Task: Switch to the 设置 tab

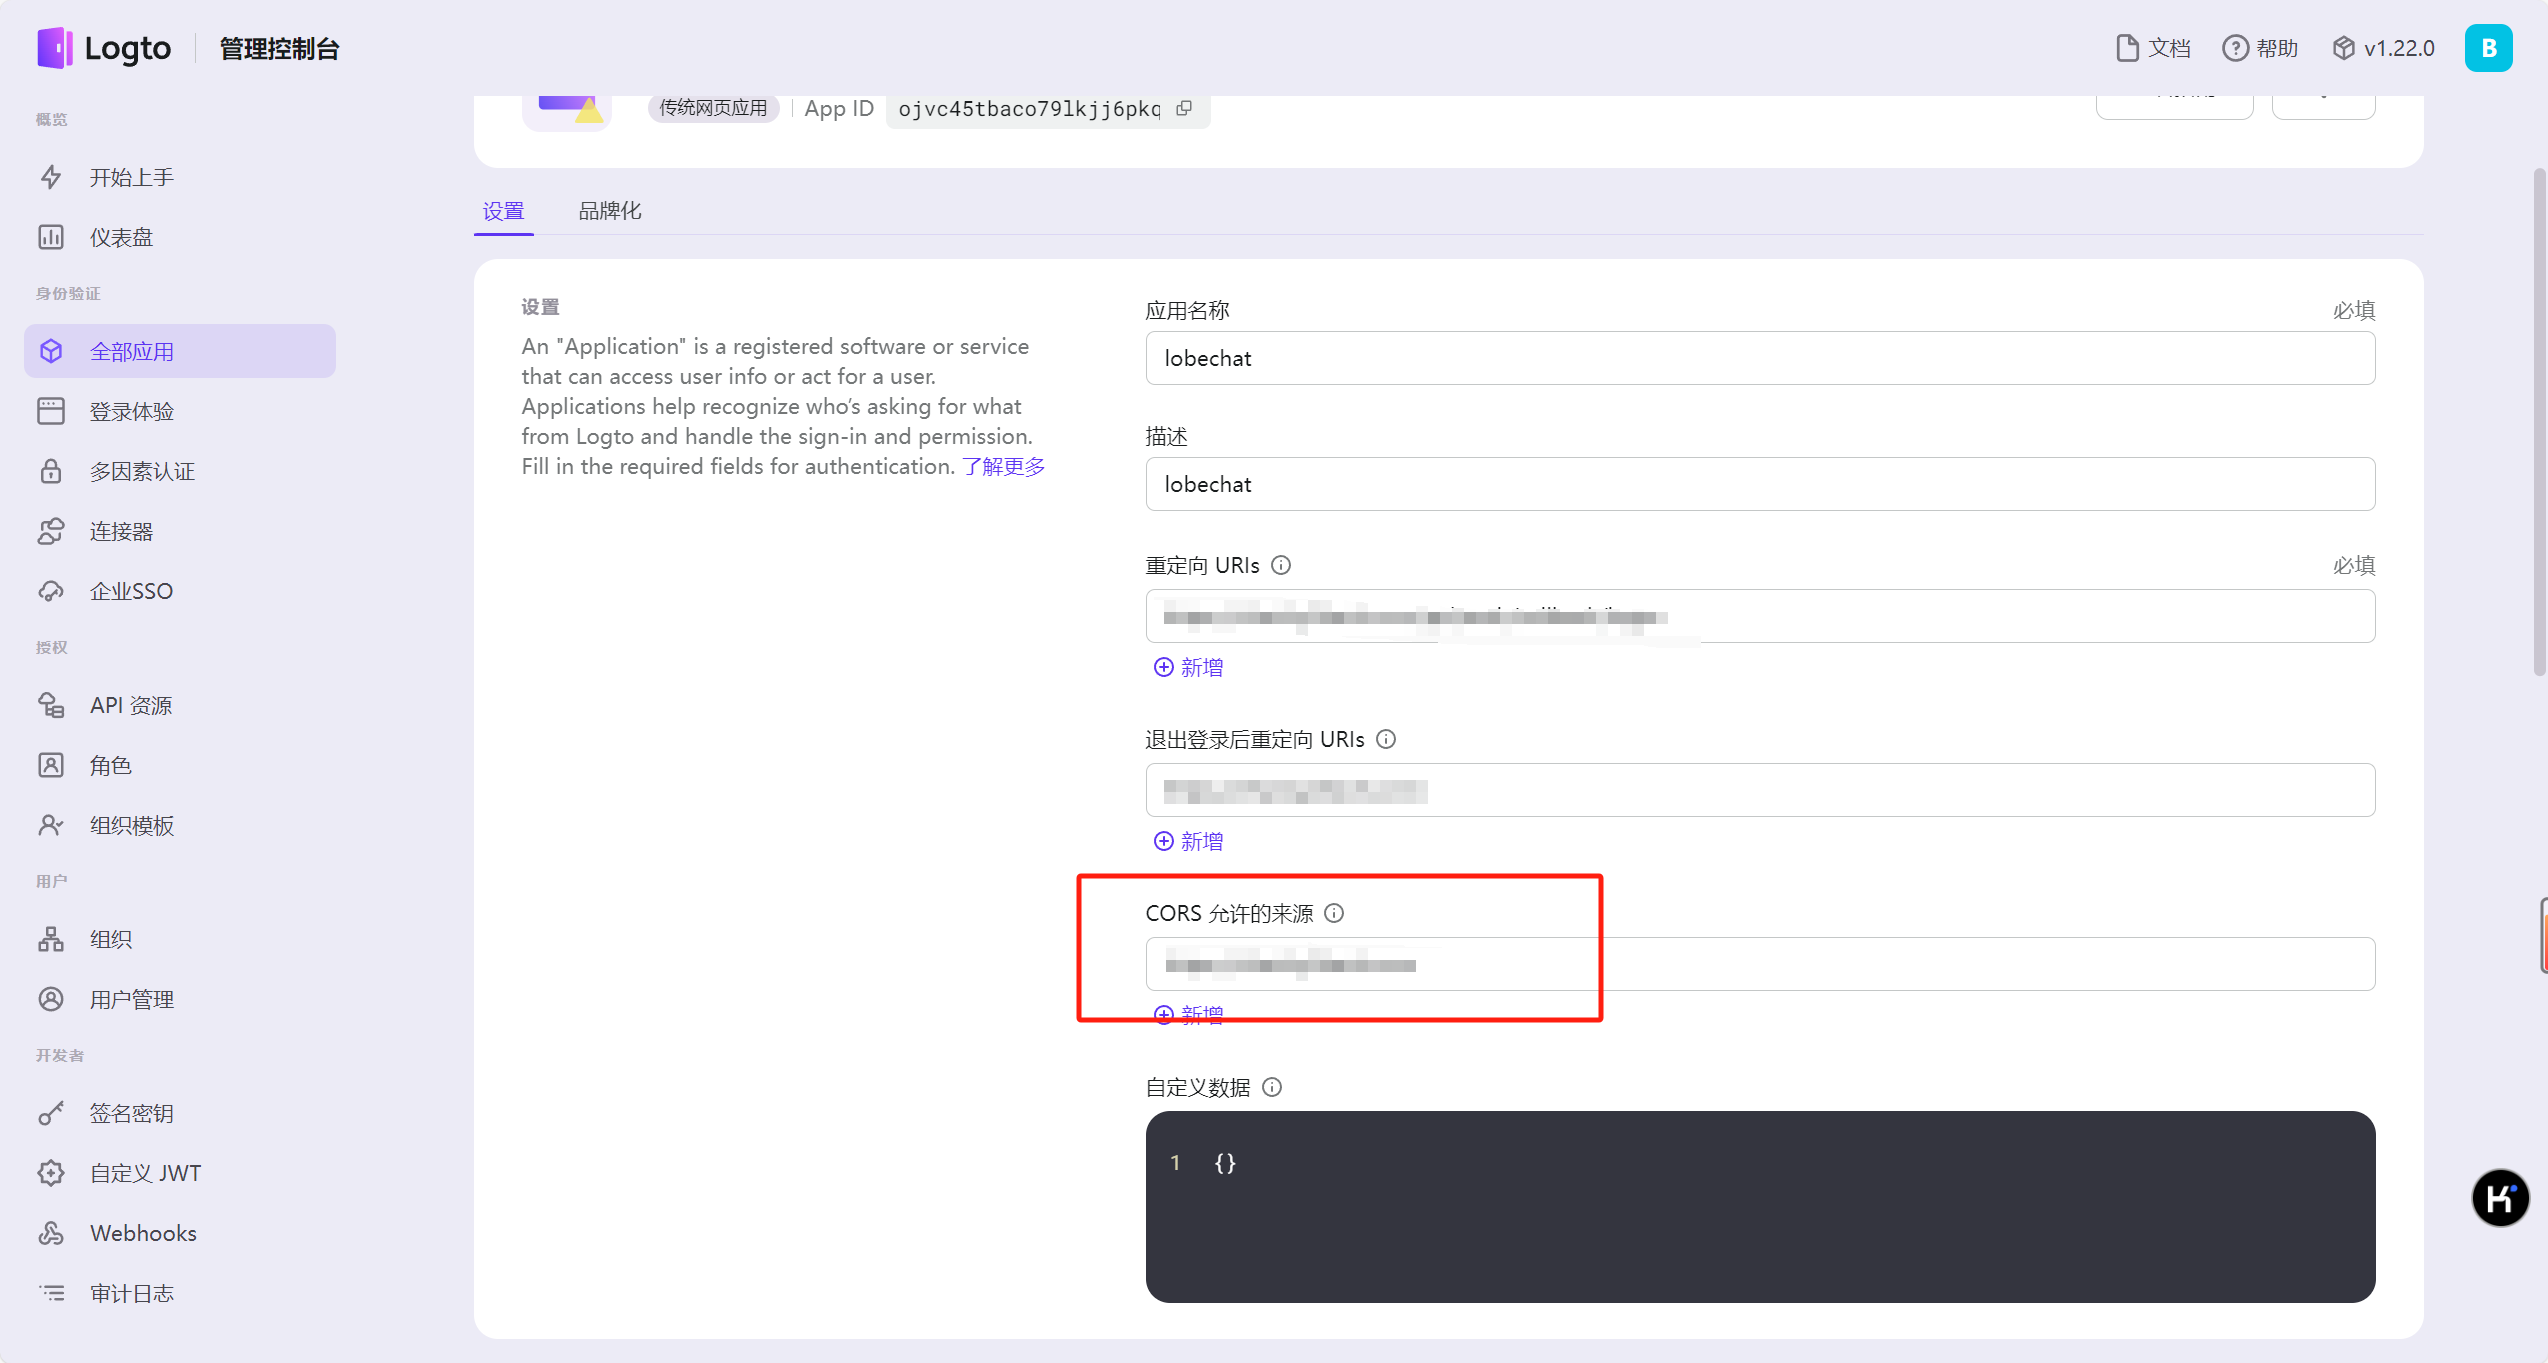Action: [x=504, y=211]
